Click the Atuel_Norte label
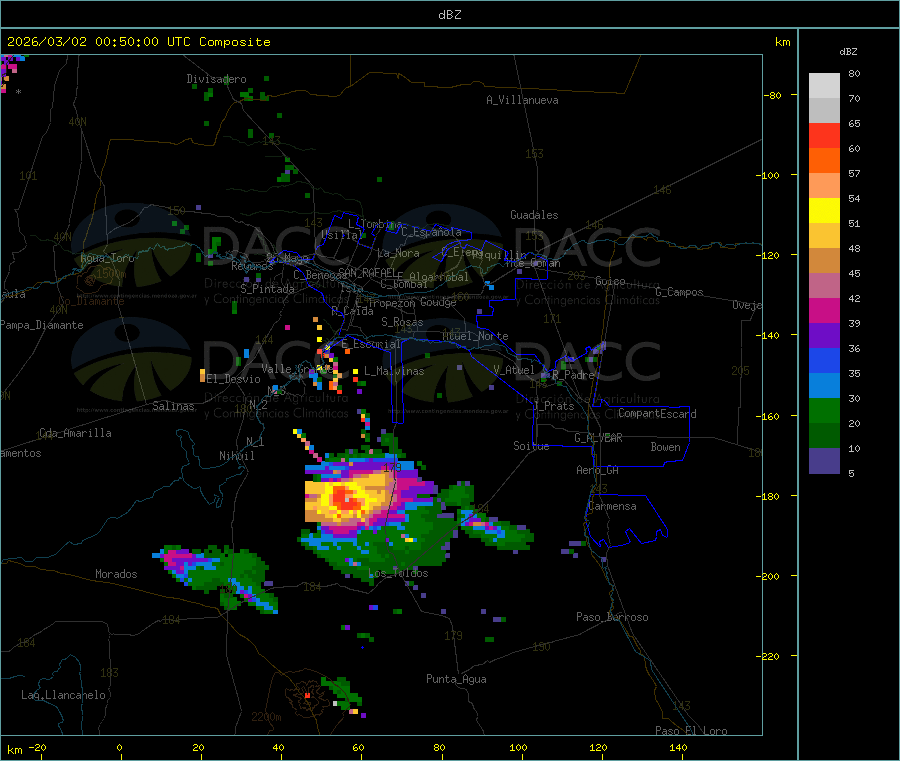The height and width of the screenshot is (761, 900). point(475,336)
